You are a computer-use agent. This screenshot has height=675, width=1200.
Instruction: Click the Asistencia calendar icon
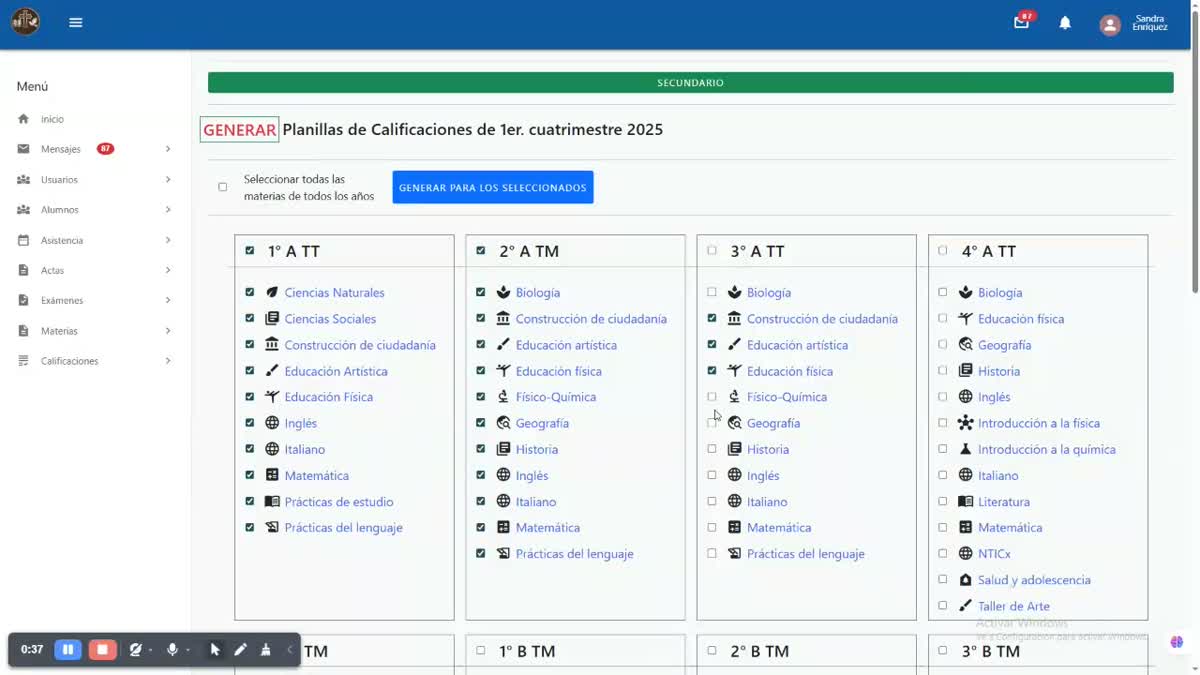pyautogui.click(x=23, y=240)
